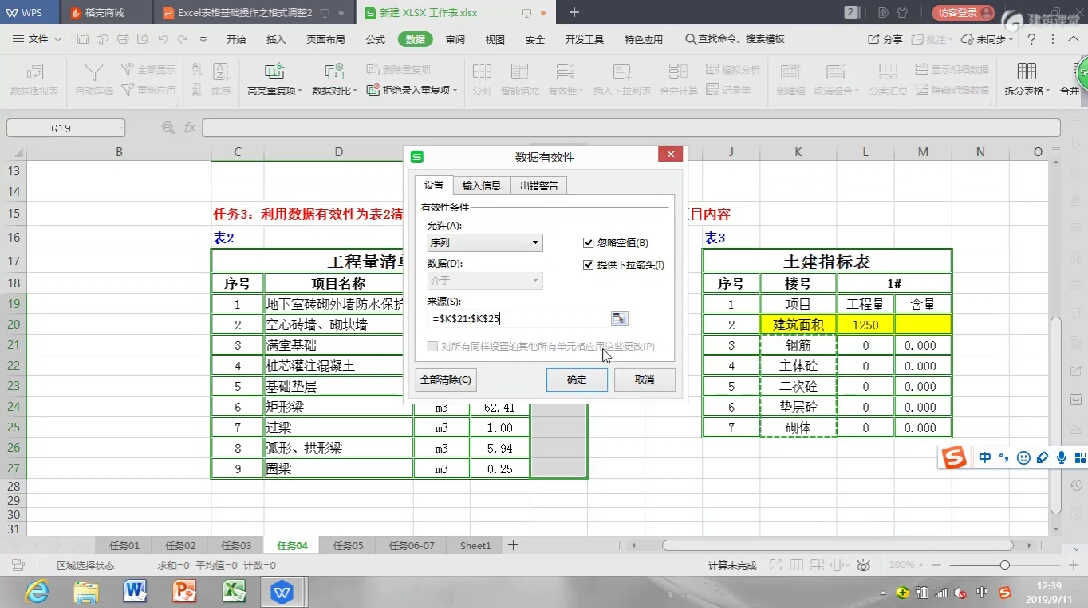Switch to the Sheet1 sheet tab

(x=475, y=546)
